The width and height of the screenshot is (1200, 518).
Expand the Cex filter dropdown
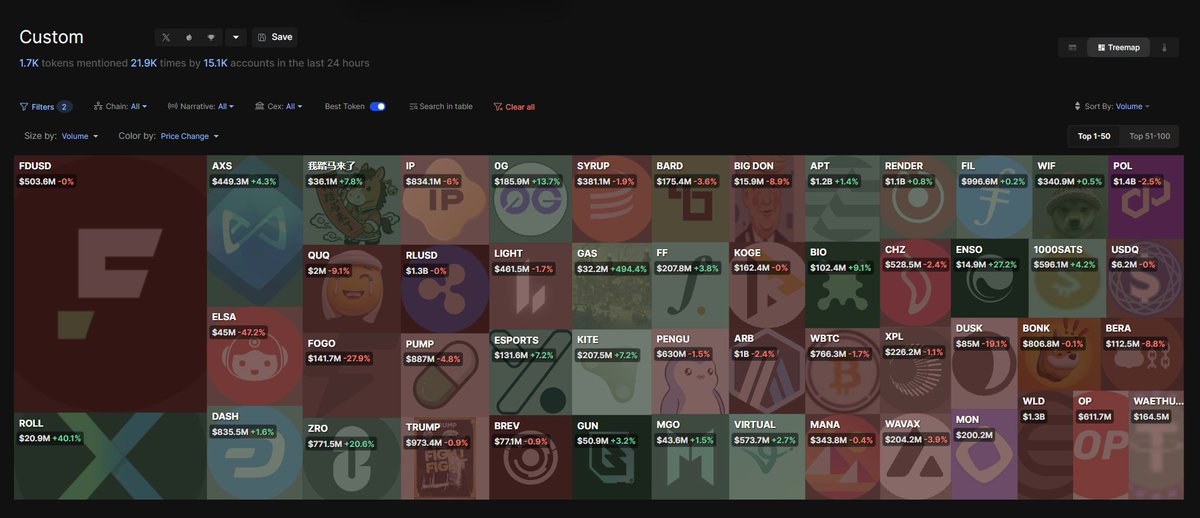[278, 106]
